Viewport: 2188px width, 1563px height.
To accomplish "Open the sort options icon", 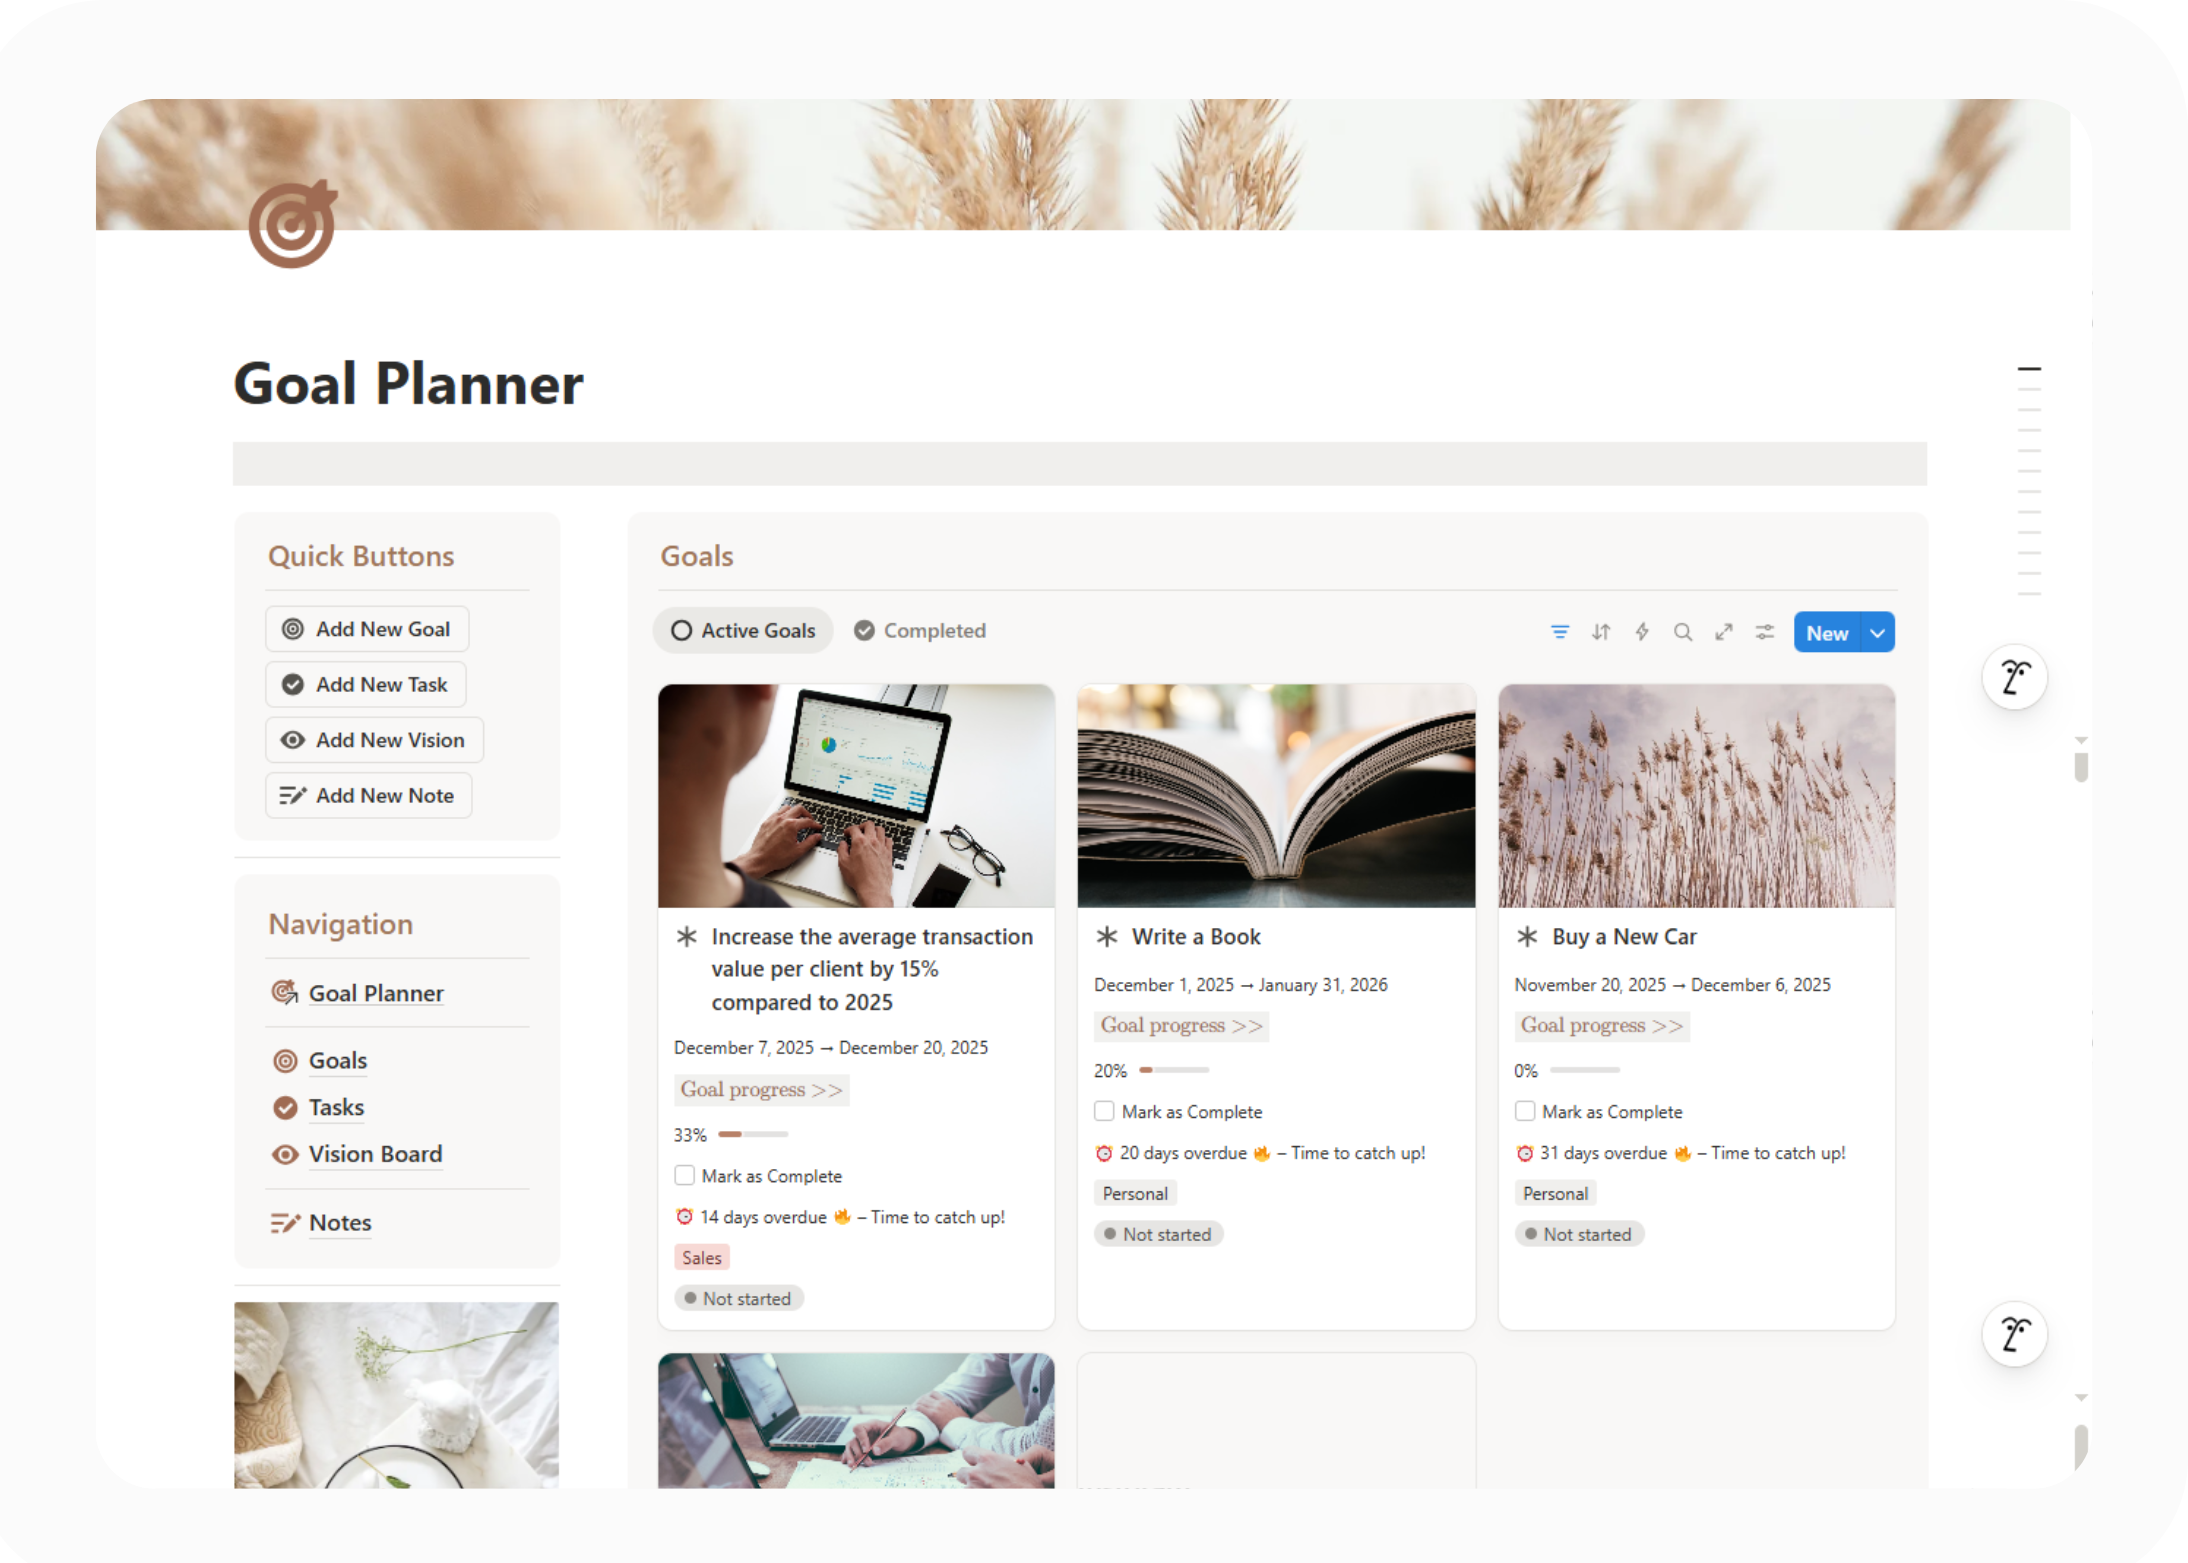I will (1601, 632).
